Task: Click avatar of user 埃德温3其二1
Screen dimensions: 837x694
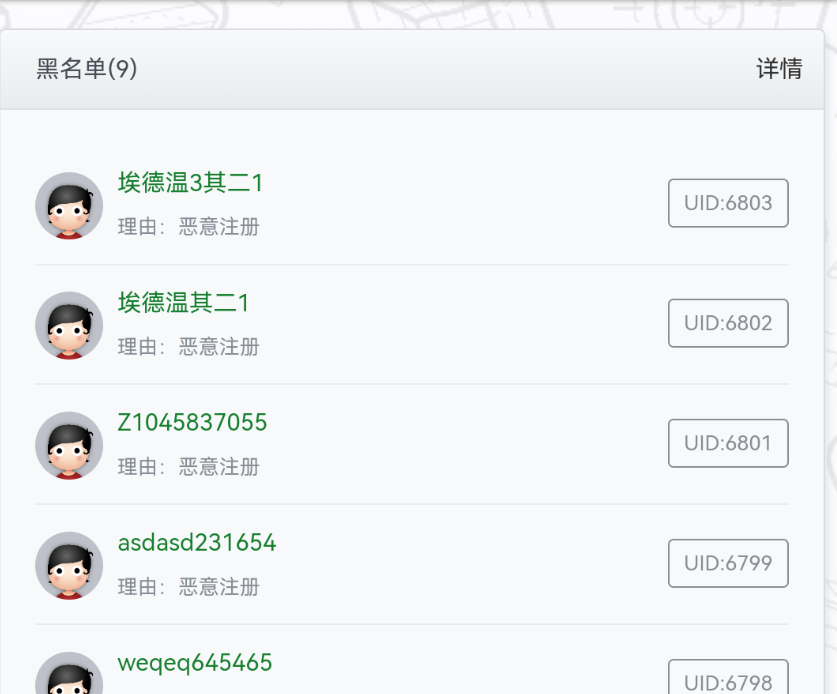Action: [69, 205]
